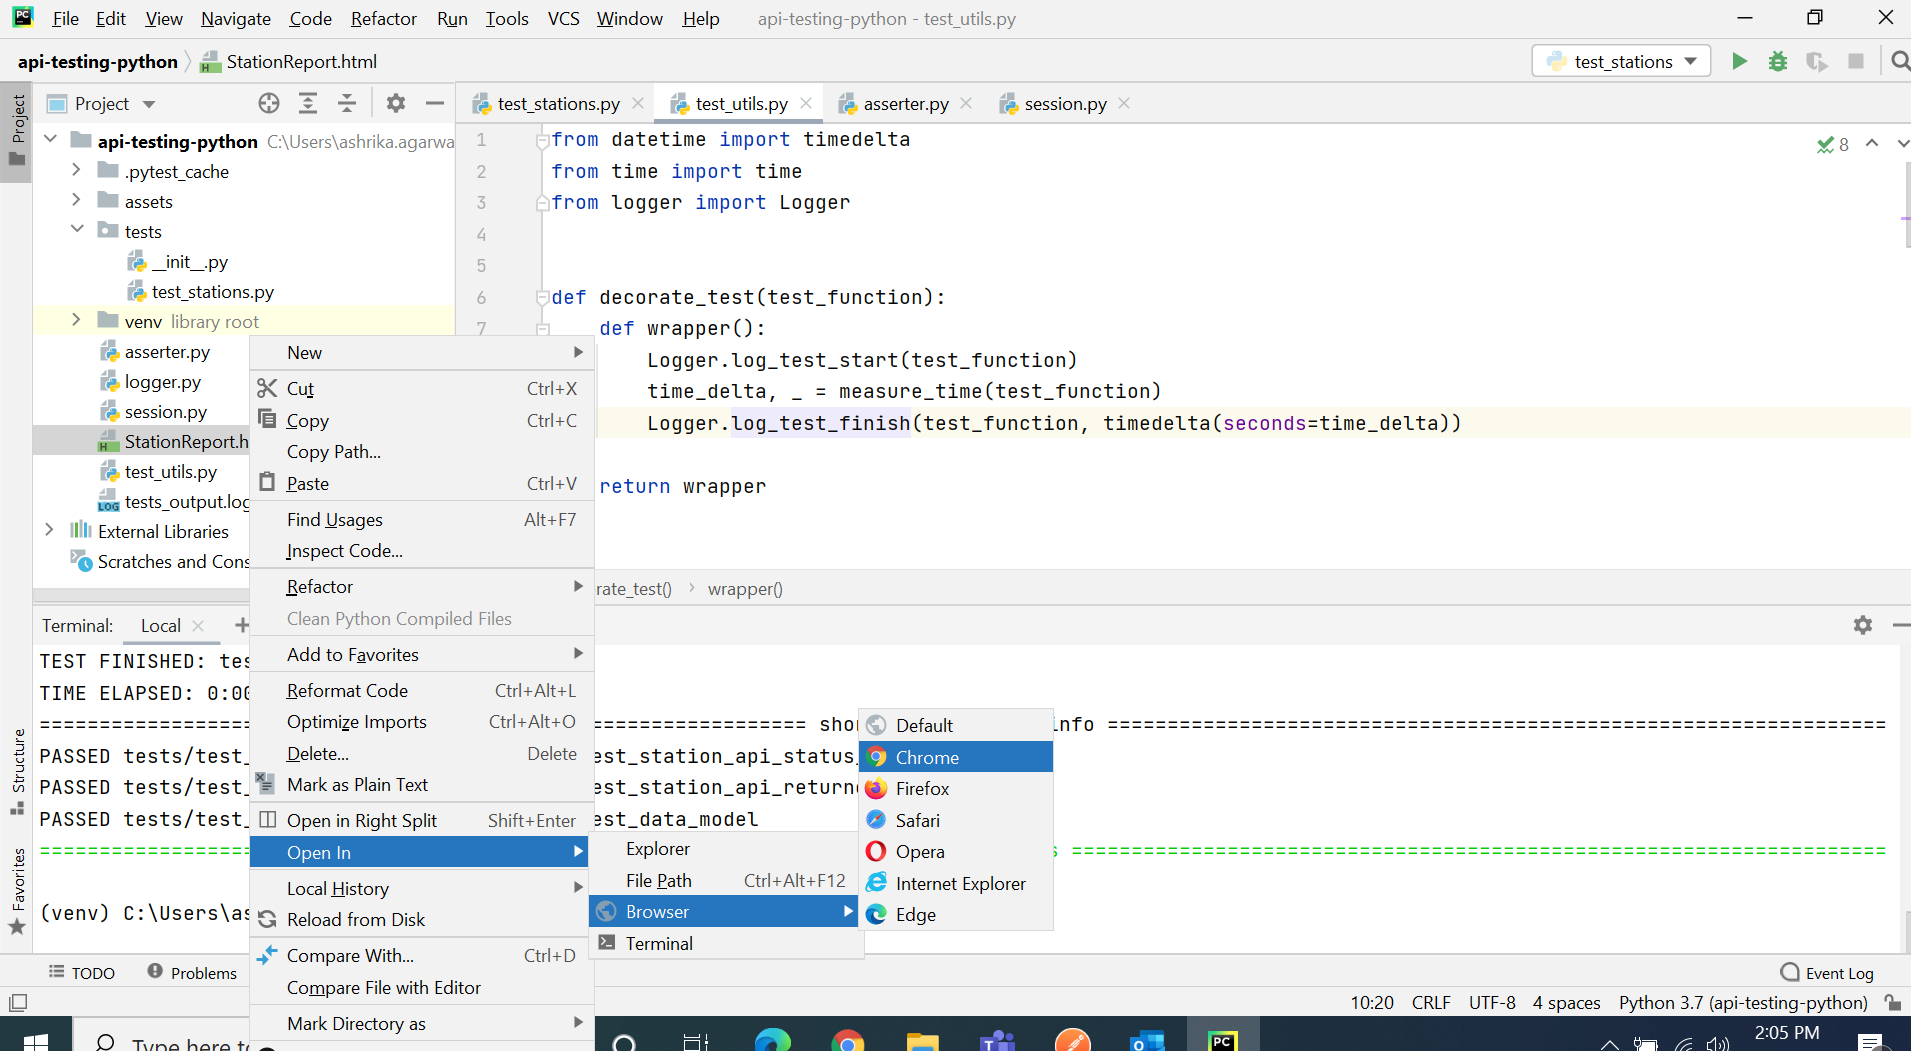Click the stop process icon
Viewport: 1911px width, 1051px height.
[x=1857, y=61]
